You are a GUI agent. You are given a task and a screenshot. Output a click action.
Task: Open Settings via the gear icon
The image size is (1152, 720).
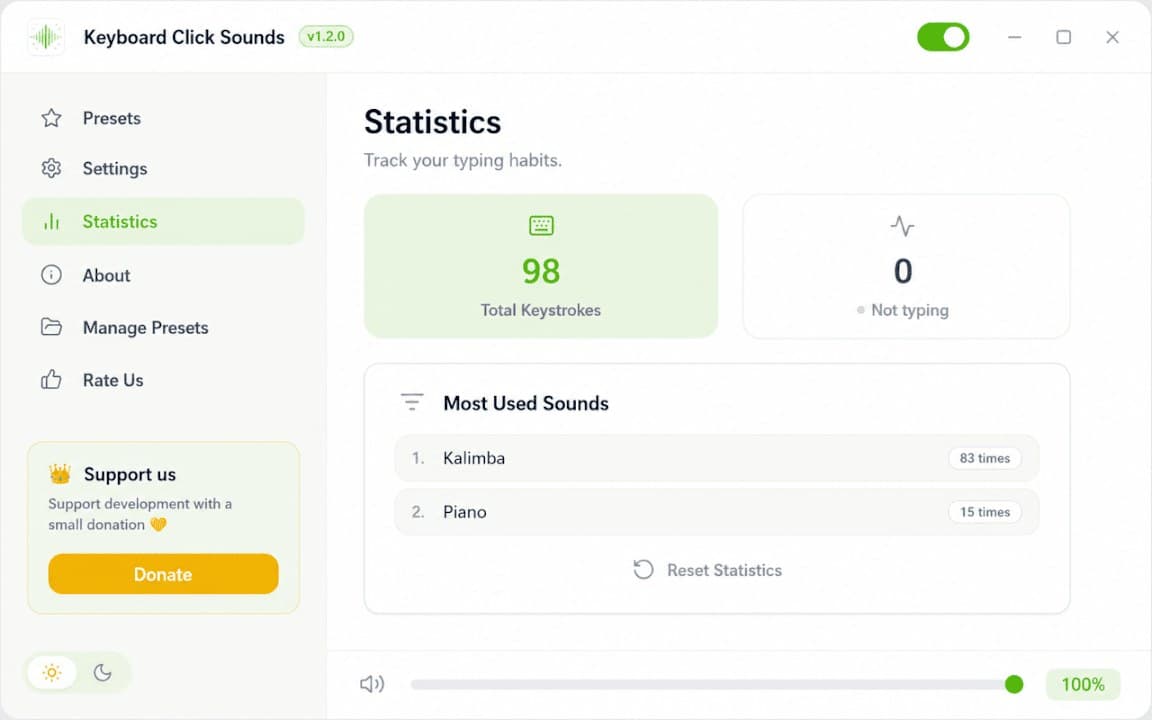coord(51,168)
